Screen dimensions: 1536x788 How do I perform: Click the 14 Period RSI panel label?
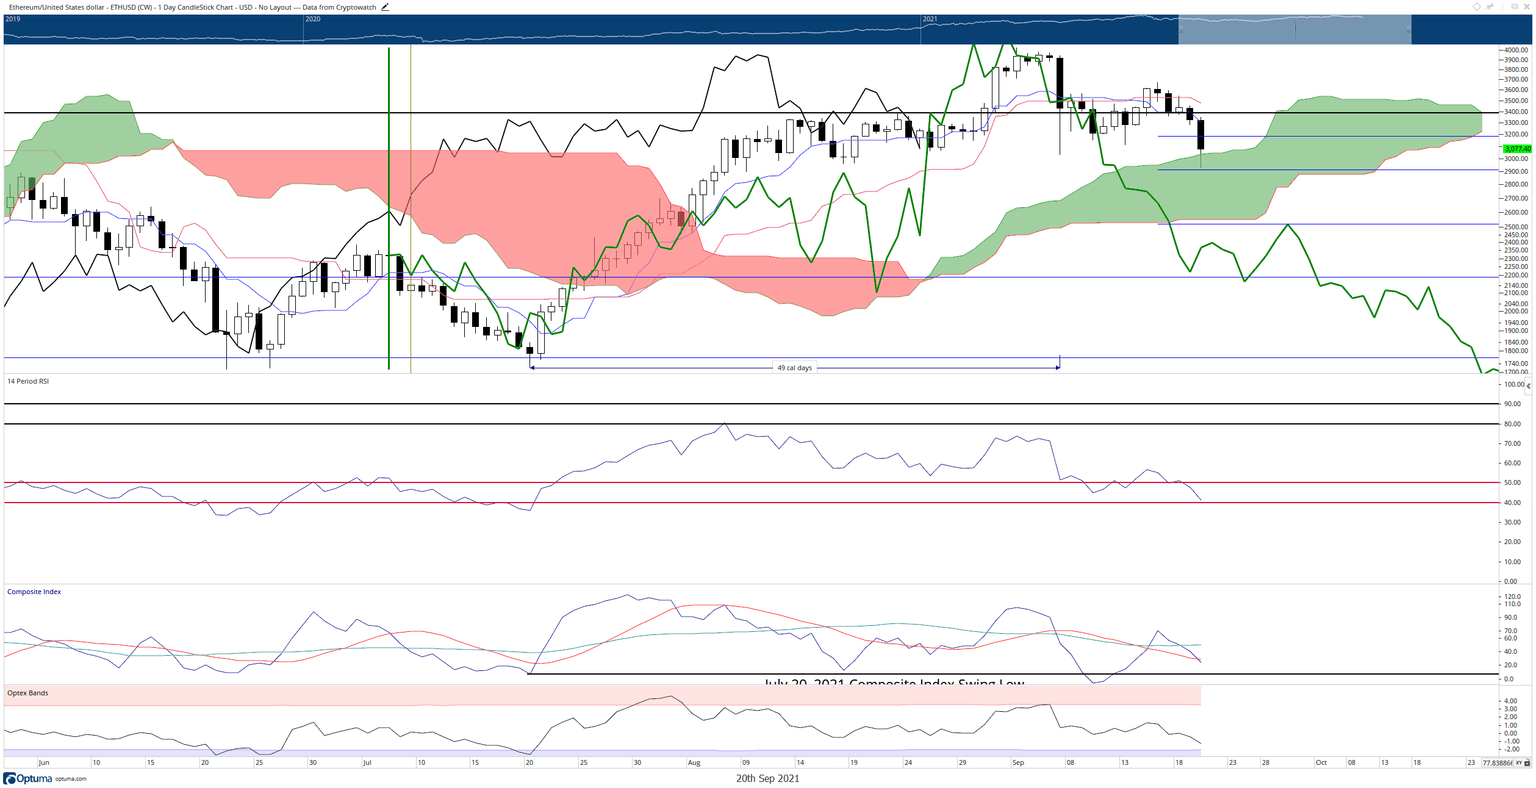[x=28, y=381]
